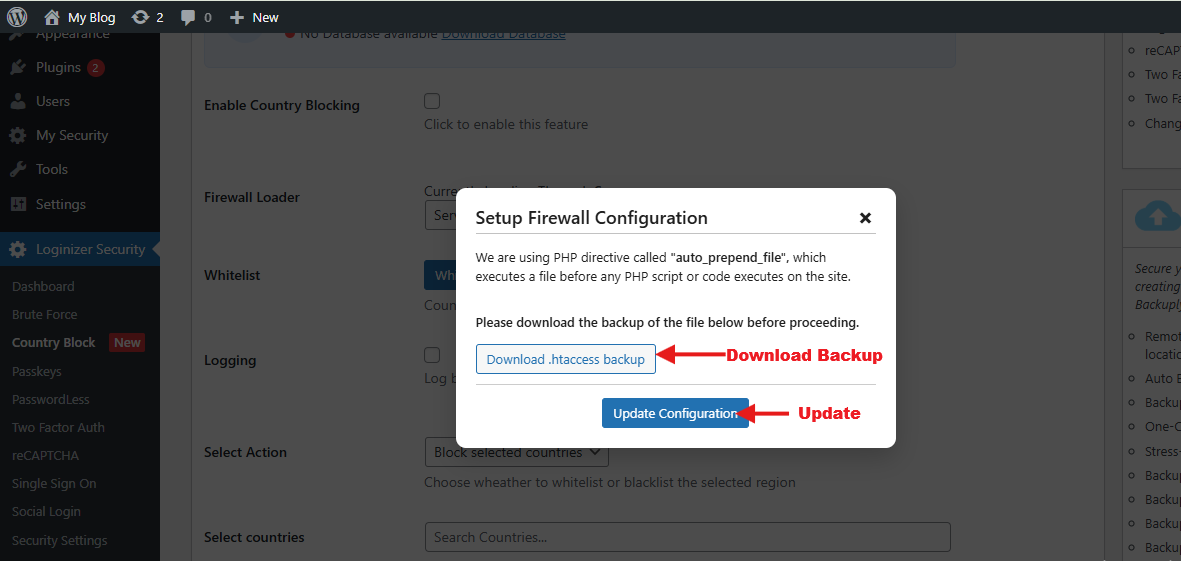The width and height of the screenshot is (1181, 561).
Task: Open the comments bubble icon
Action: tap(188, 17)
